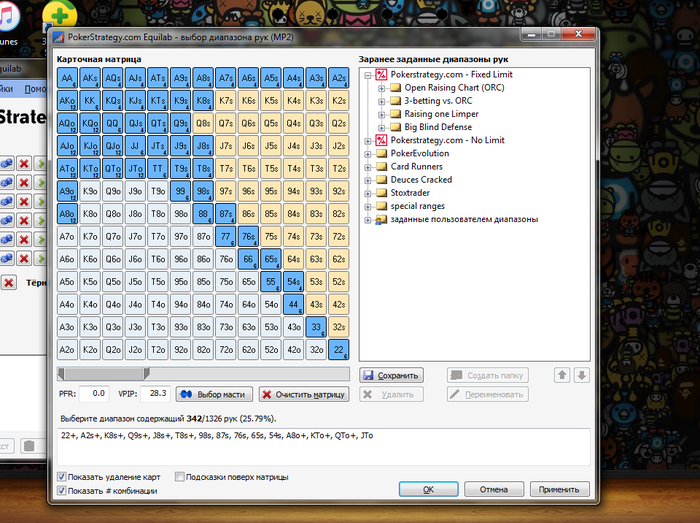Select the AKs hand cell
The height and width of the screenshot is (523, 700).
[90, 78]
